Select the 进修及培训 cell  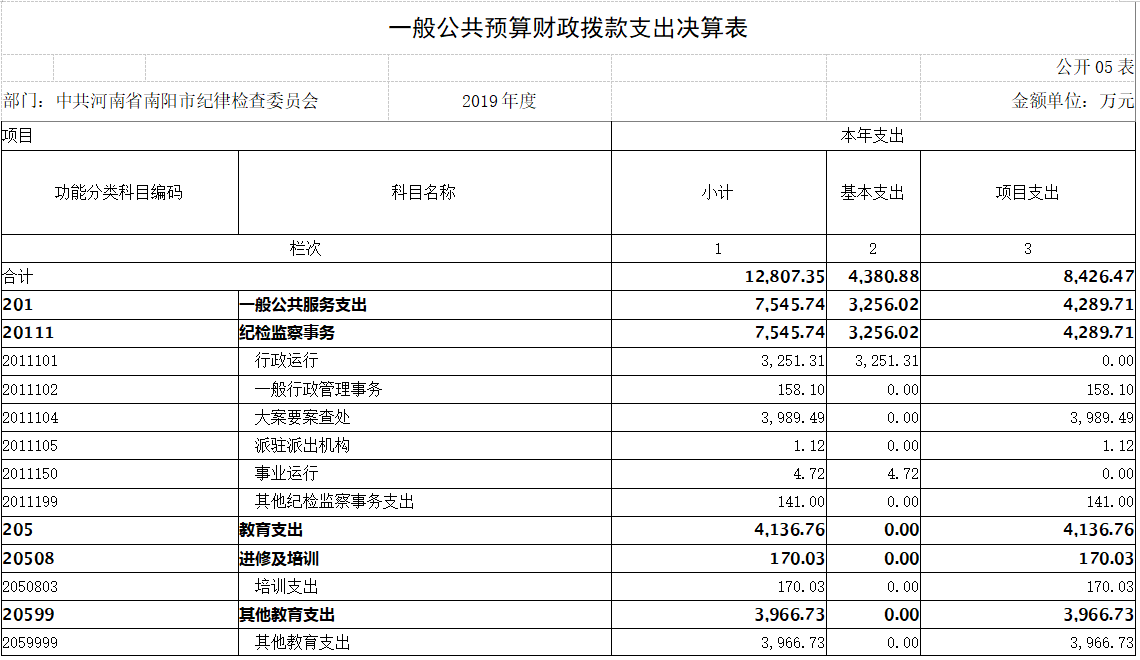(425, 559)
